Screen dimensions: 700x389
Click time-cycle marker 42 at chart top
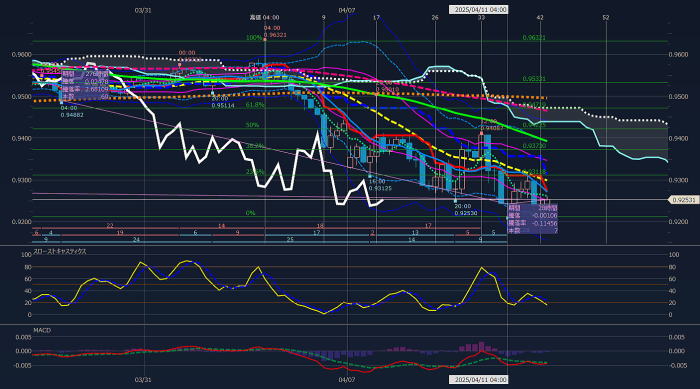540,17
